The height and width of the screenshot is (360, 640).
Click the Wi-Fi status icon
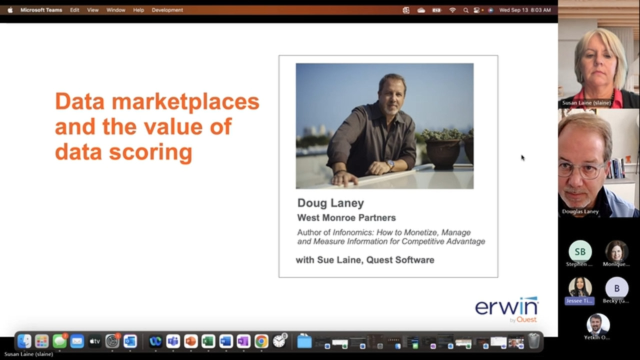(452, 10)
